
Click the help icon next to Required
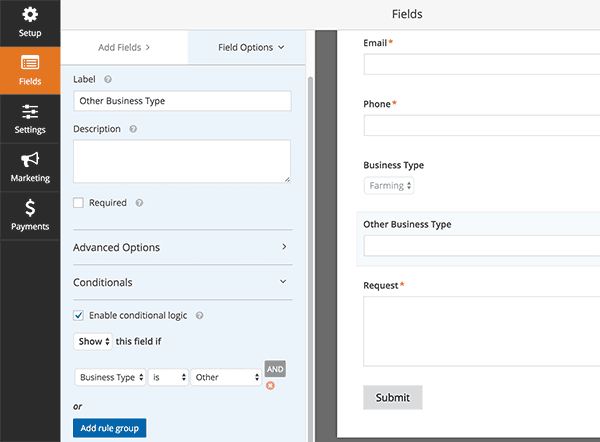tap(139, 203)
